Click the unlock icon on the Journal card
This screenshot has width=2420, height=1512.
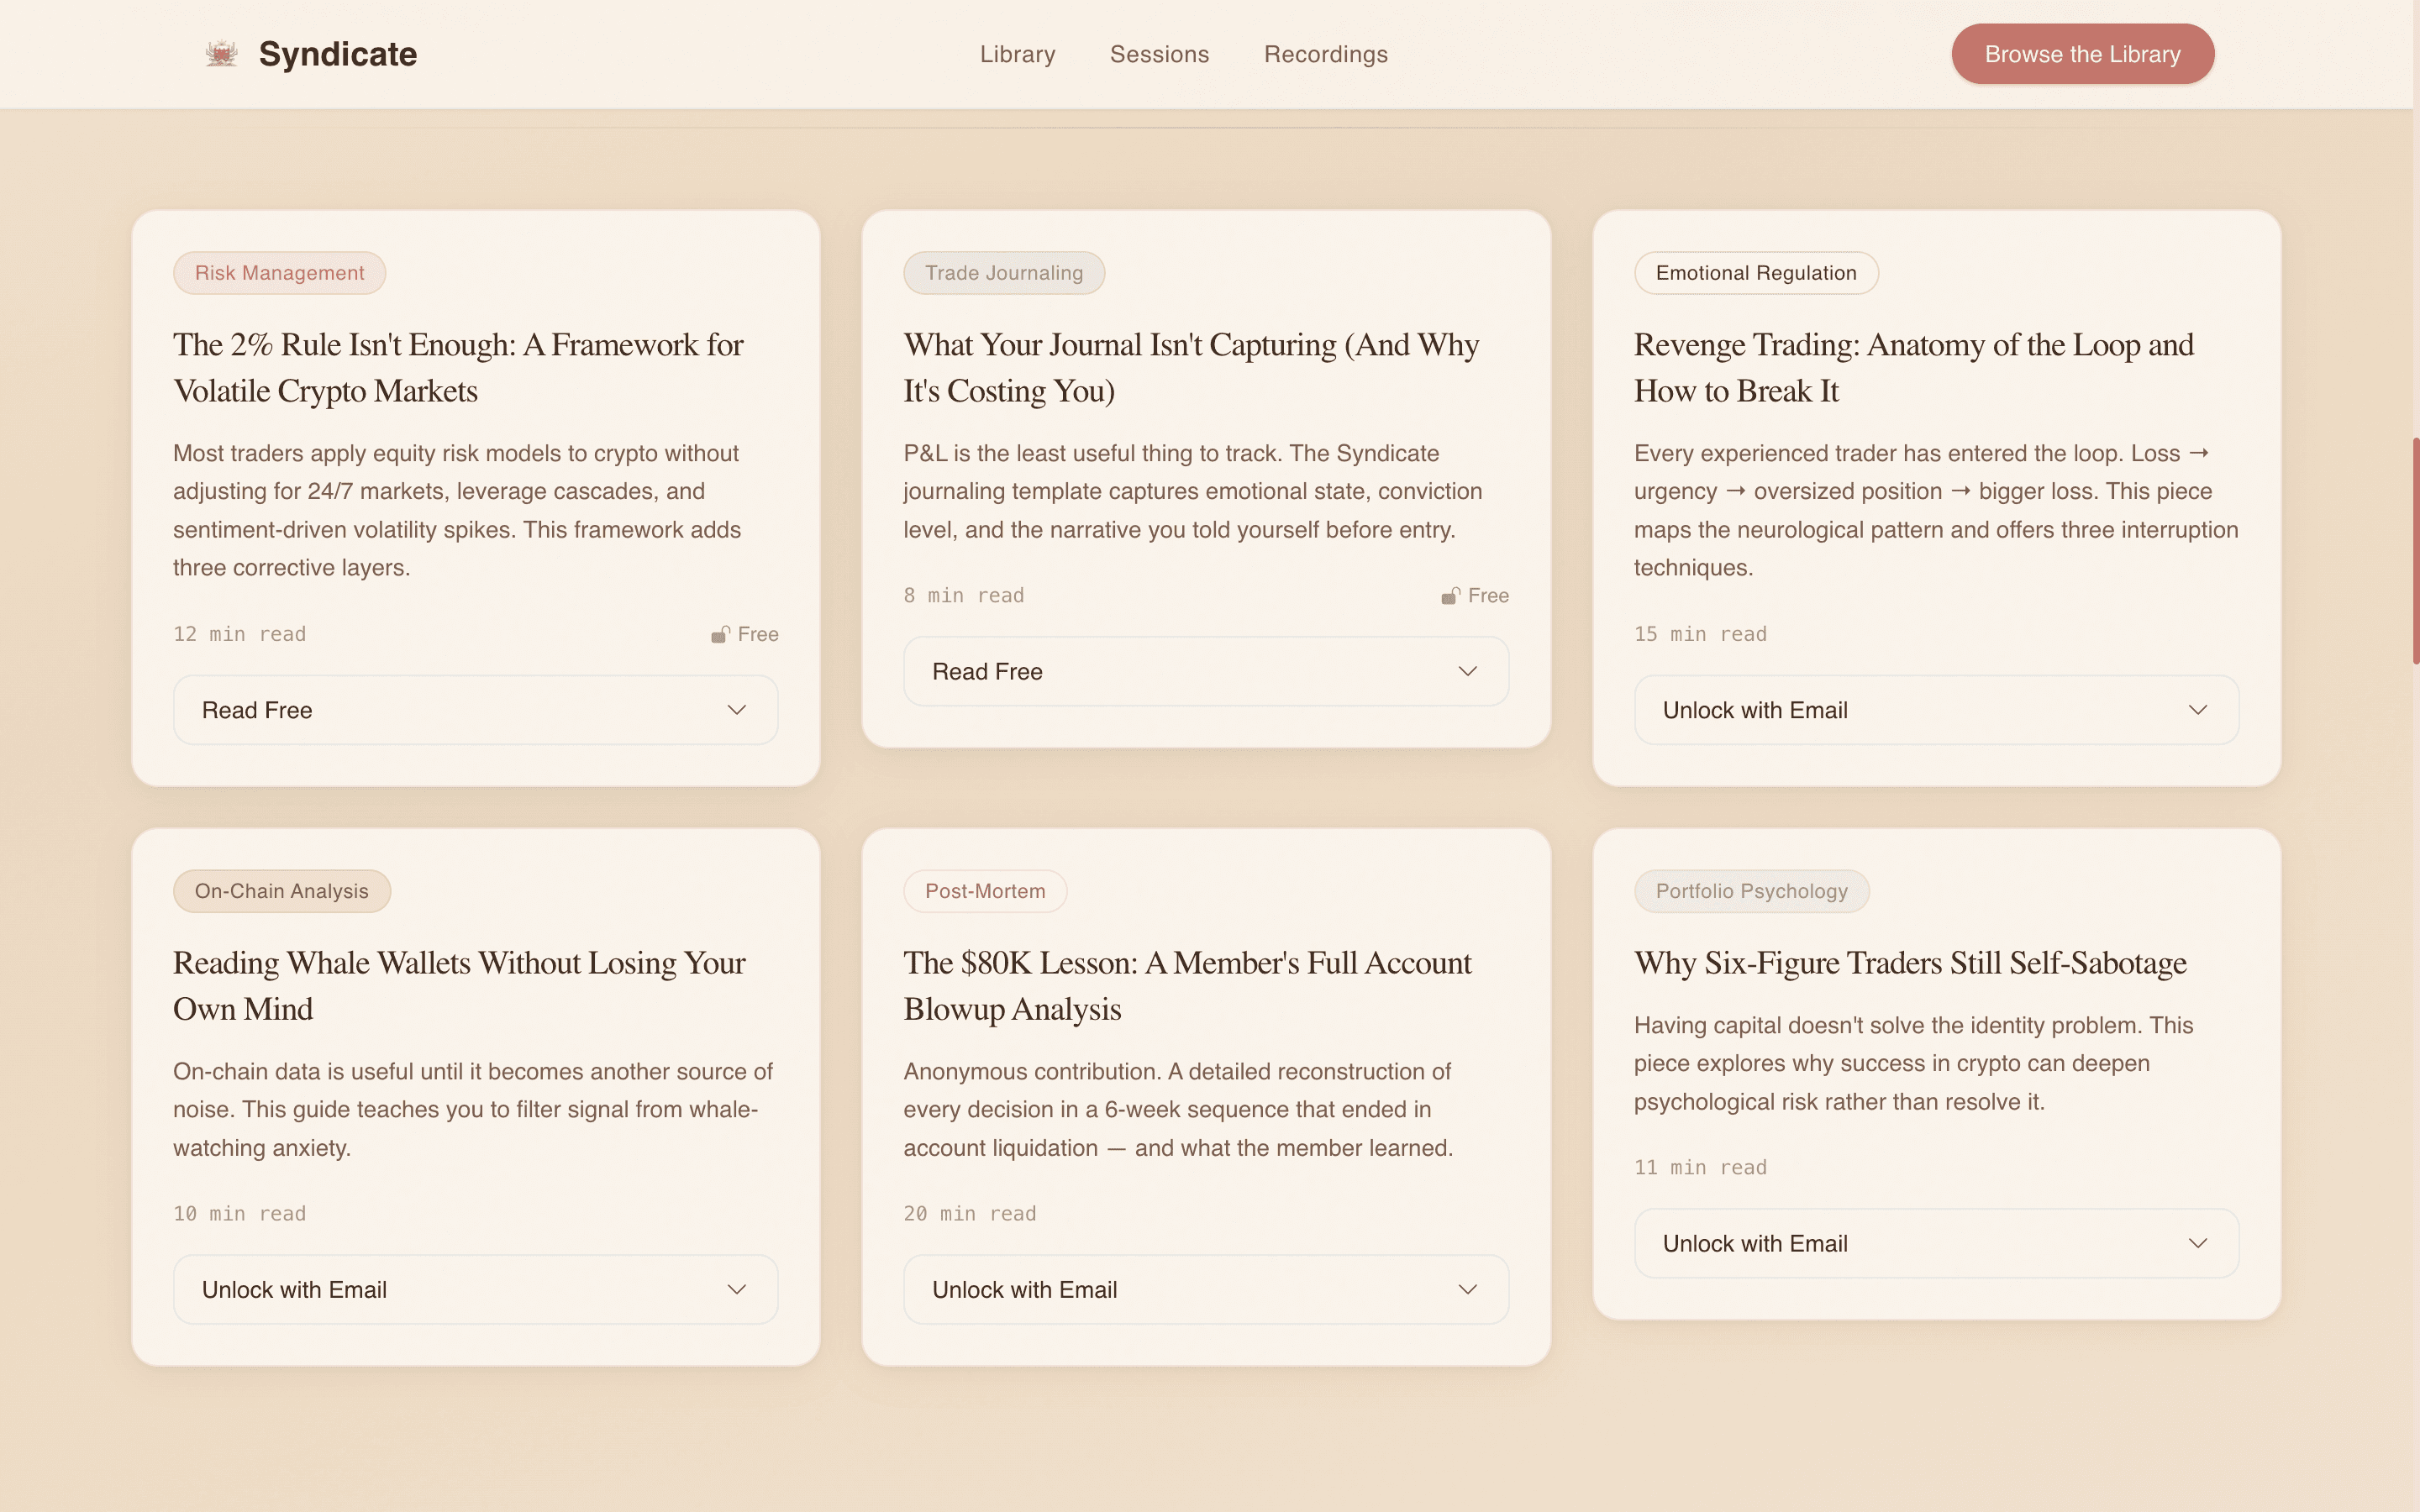(1450, 596)
